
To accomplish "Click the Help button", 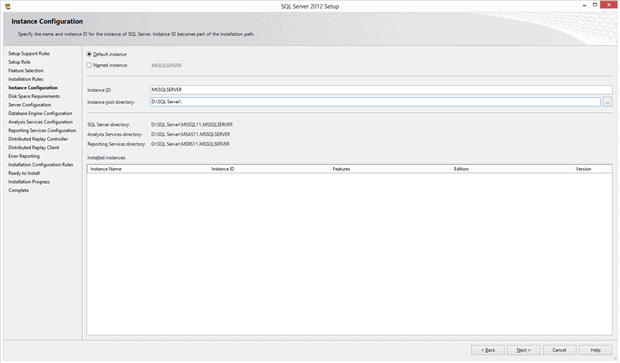I will pos(595,350).
